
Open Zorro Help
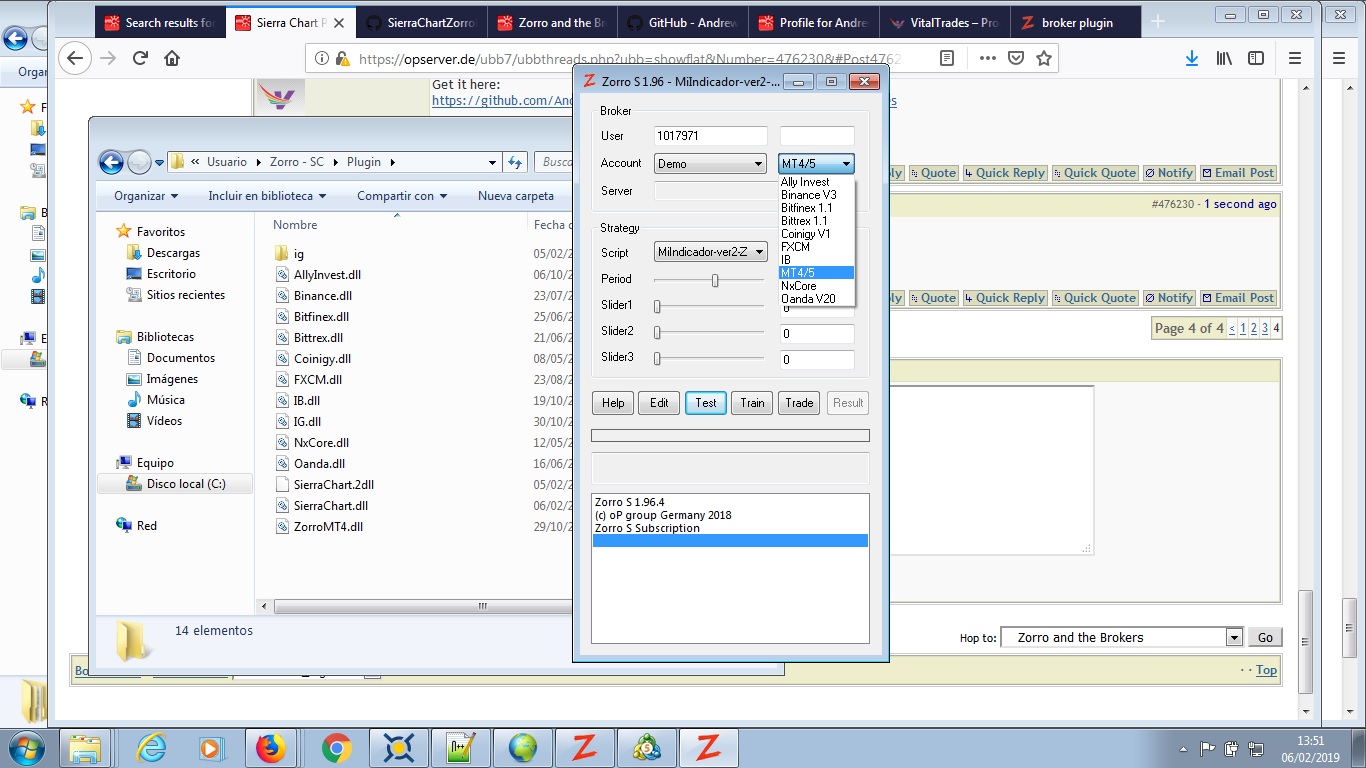pos(613,403)
